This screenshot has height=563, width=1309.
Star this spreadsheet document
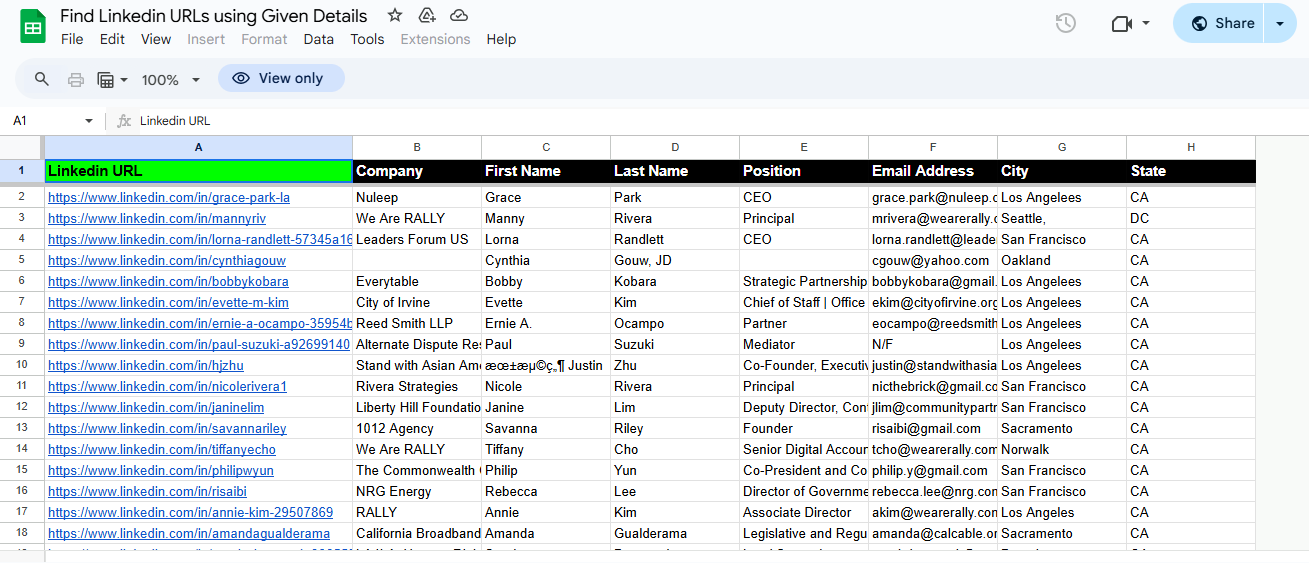[395, 16]
